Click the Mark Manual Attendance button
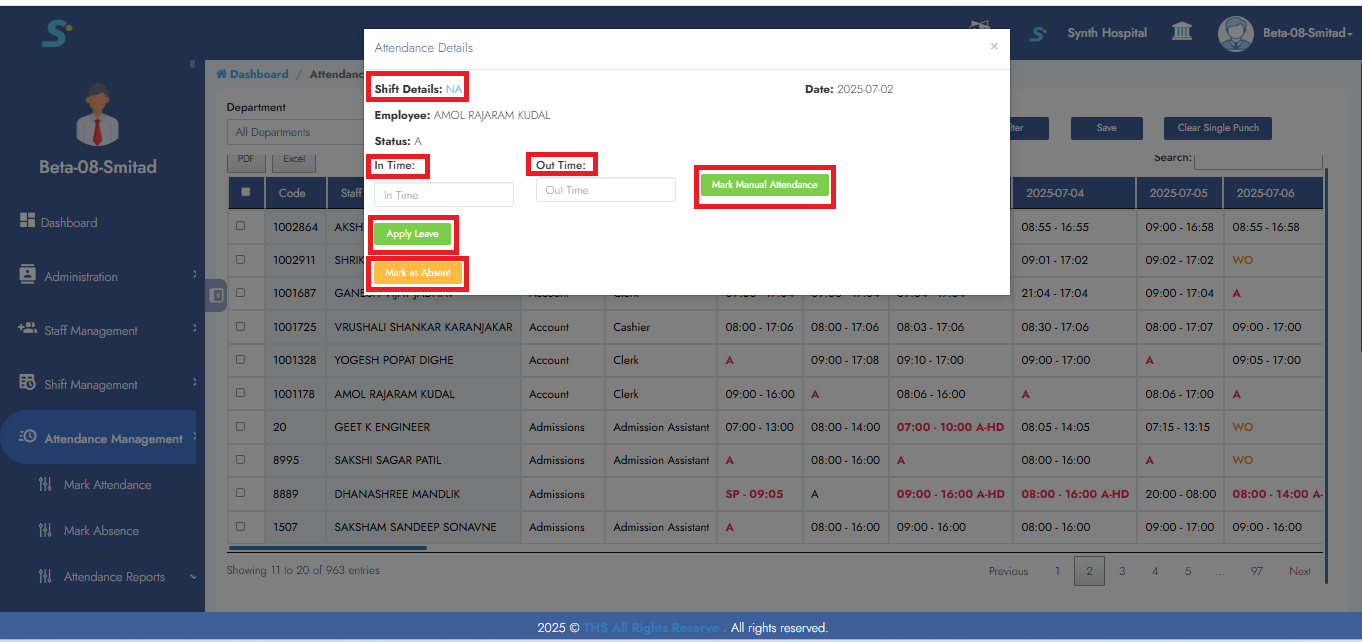1362x642 pixels. click(765, 185)
